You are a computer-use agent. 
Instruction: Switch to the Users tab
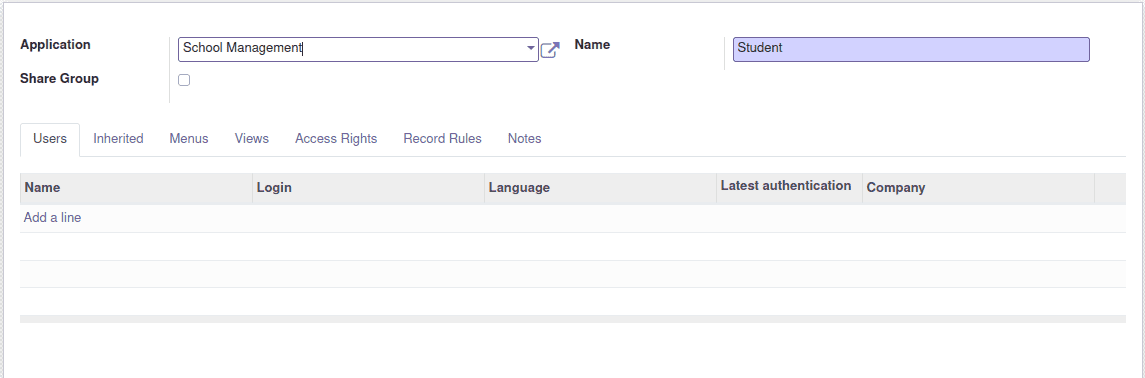pyautogui.click(x=50, y=139)
